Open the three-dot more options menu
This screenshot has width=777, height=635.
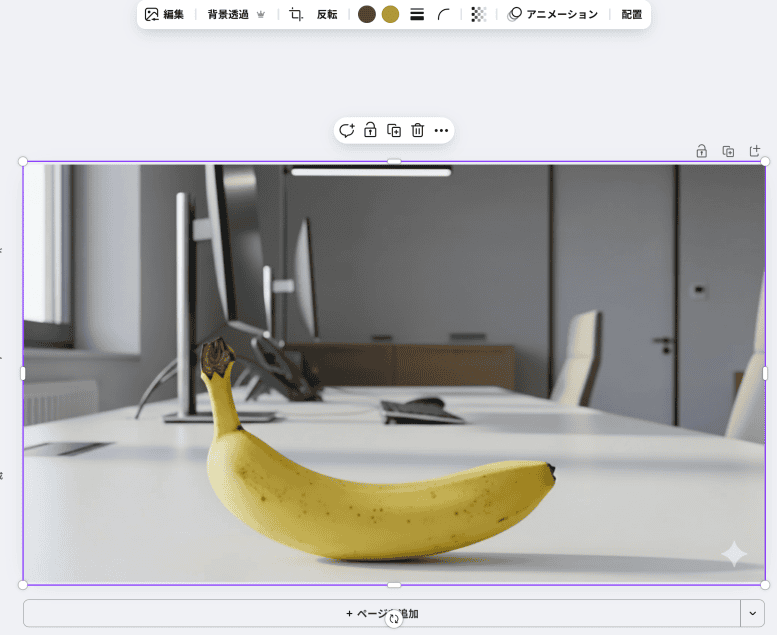pos(441,130)
